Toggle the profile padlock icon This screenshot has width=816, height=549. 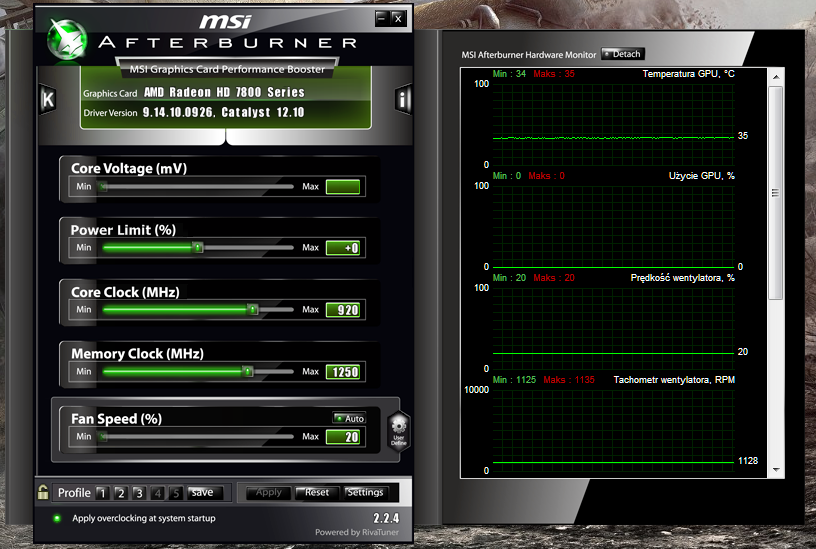tap(43, 492)
